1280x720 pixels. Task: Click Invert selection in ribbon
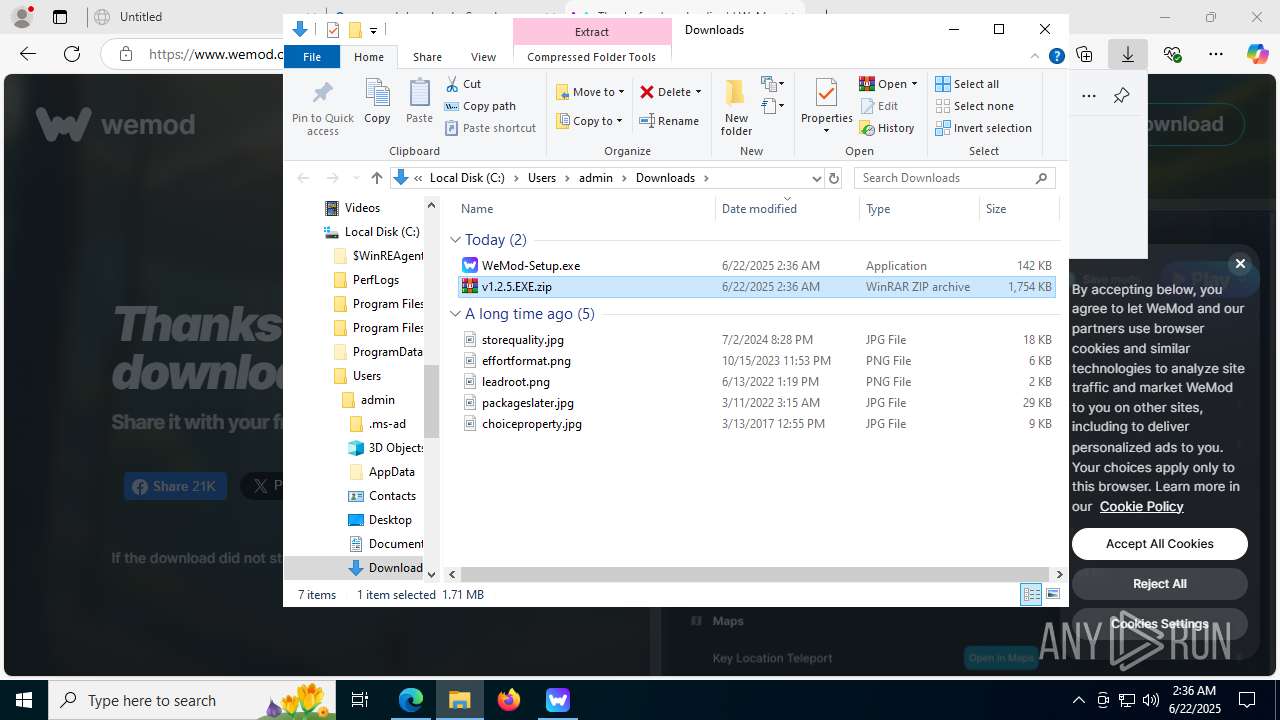983,128
